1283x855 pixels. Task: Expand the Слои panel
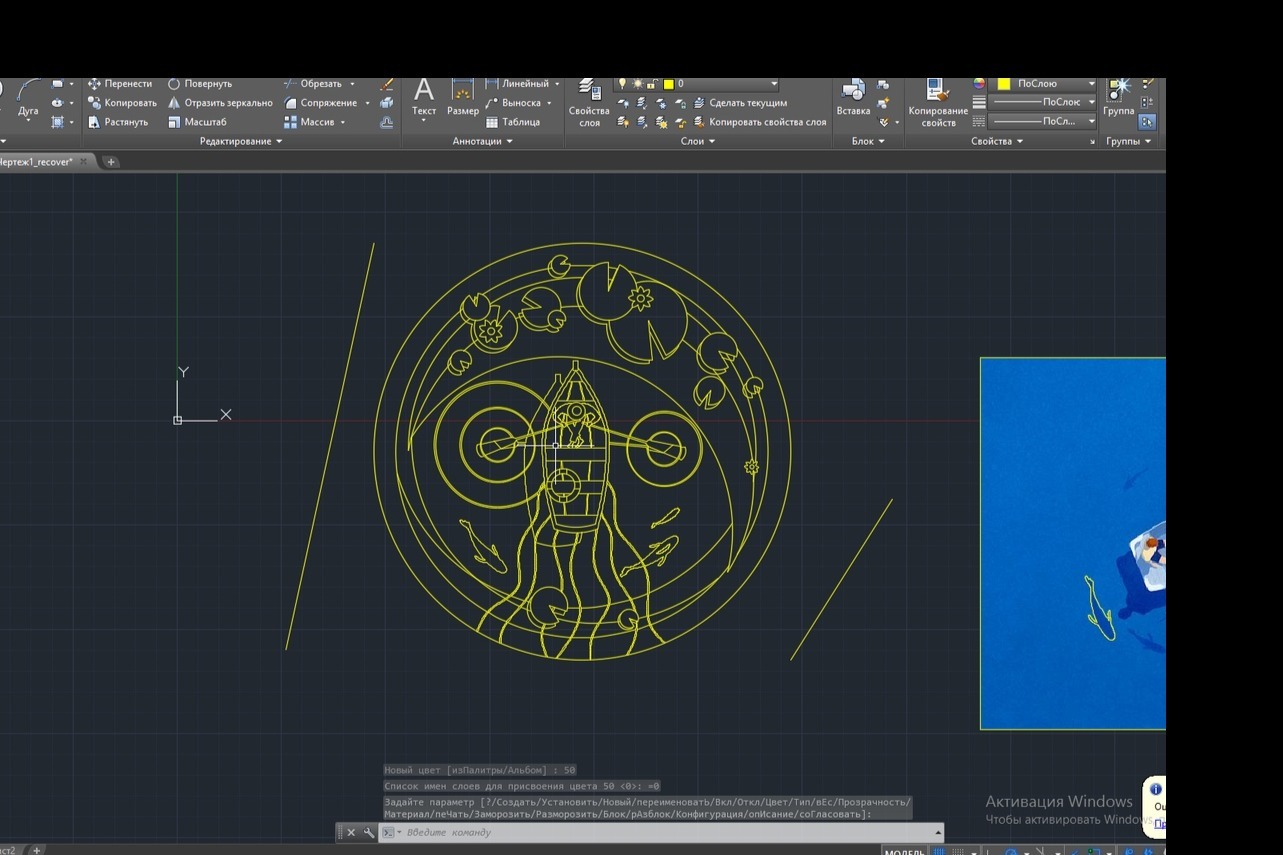[698, 142]
